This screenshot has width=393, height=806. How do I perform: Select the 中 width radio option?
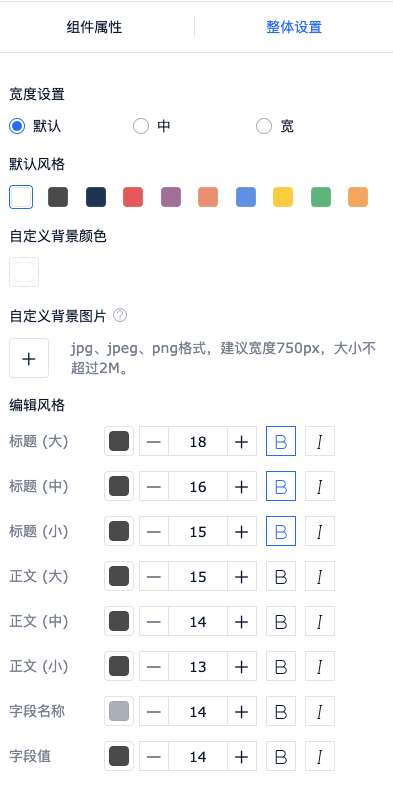tap(141, 126)
